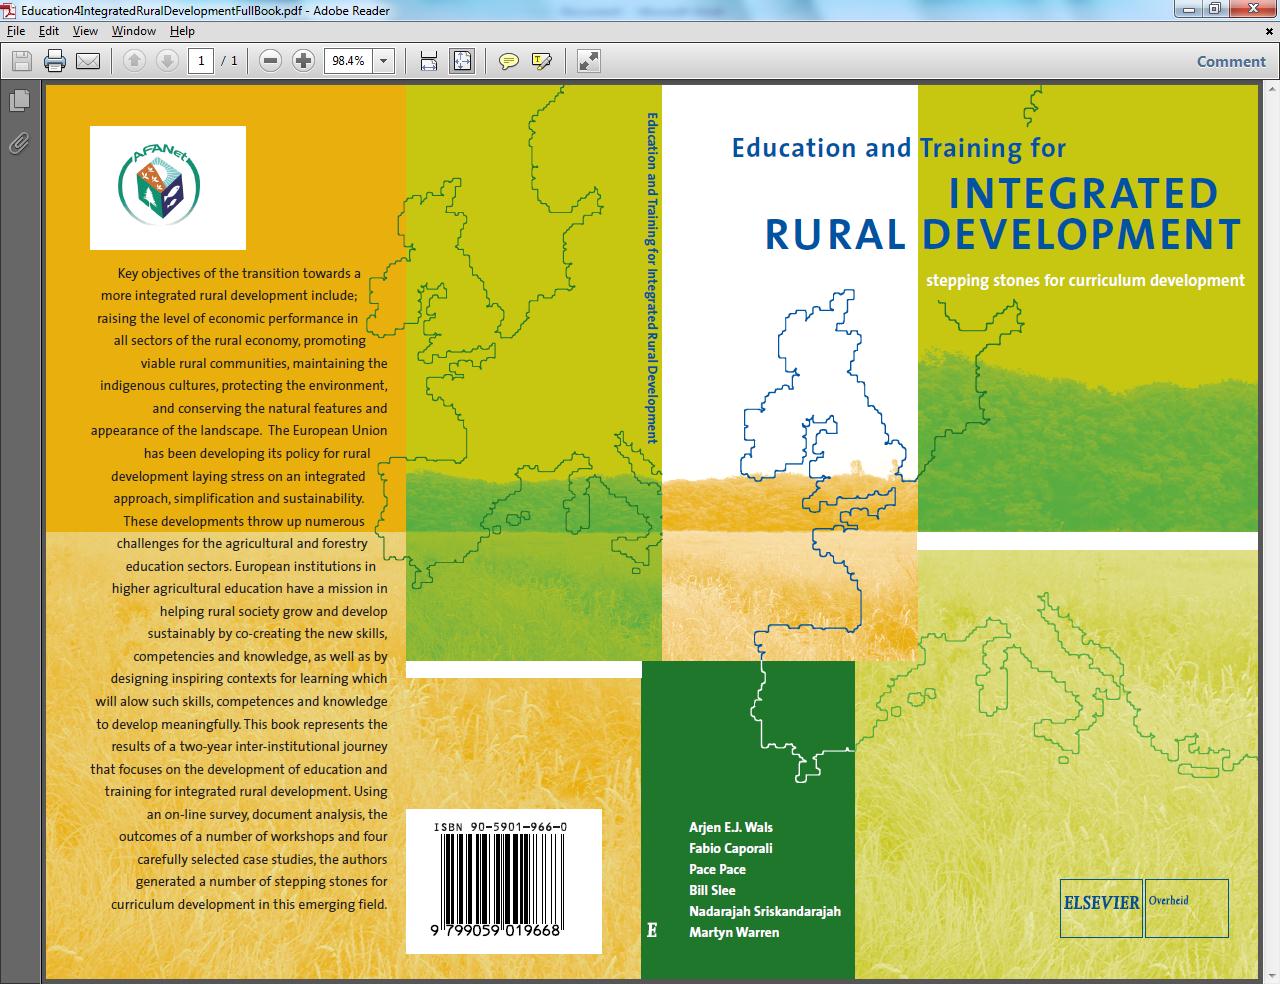The width and height of the screenshot is (1280, 984).
Task: Toggle fit one full page view
Action: (462, 61)
